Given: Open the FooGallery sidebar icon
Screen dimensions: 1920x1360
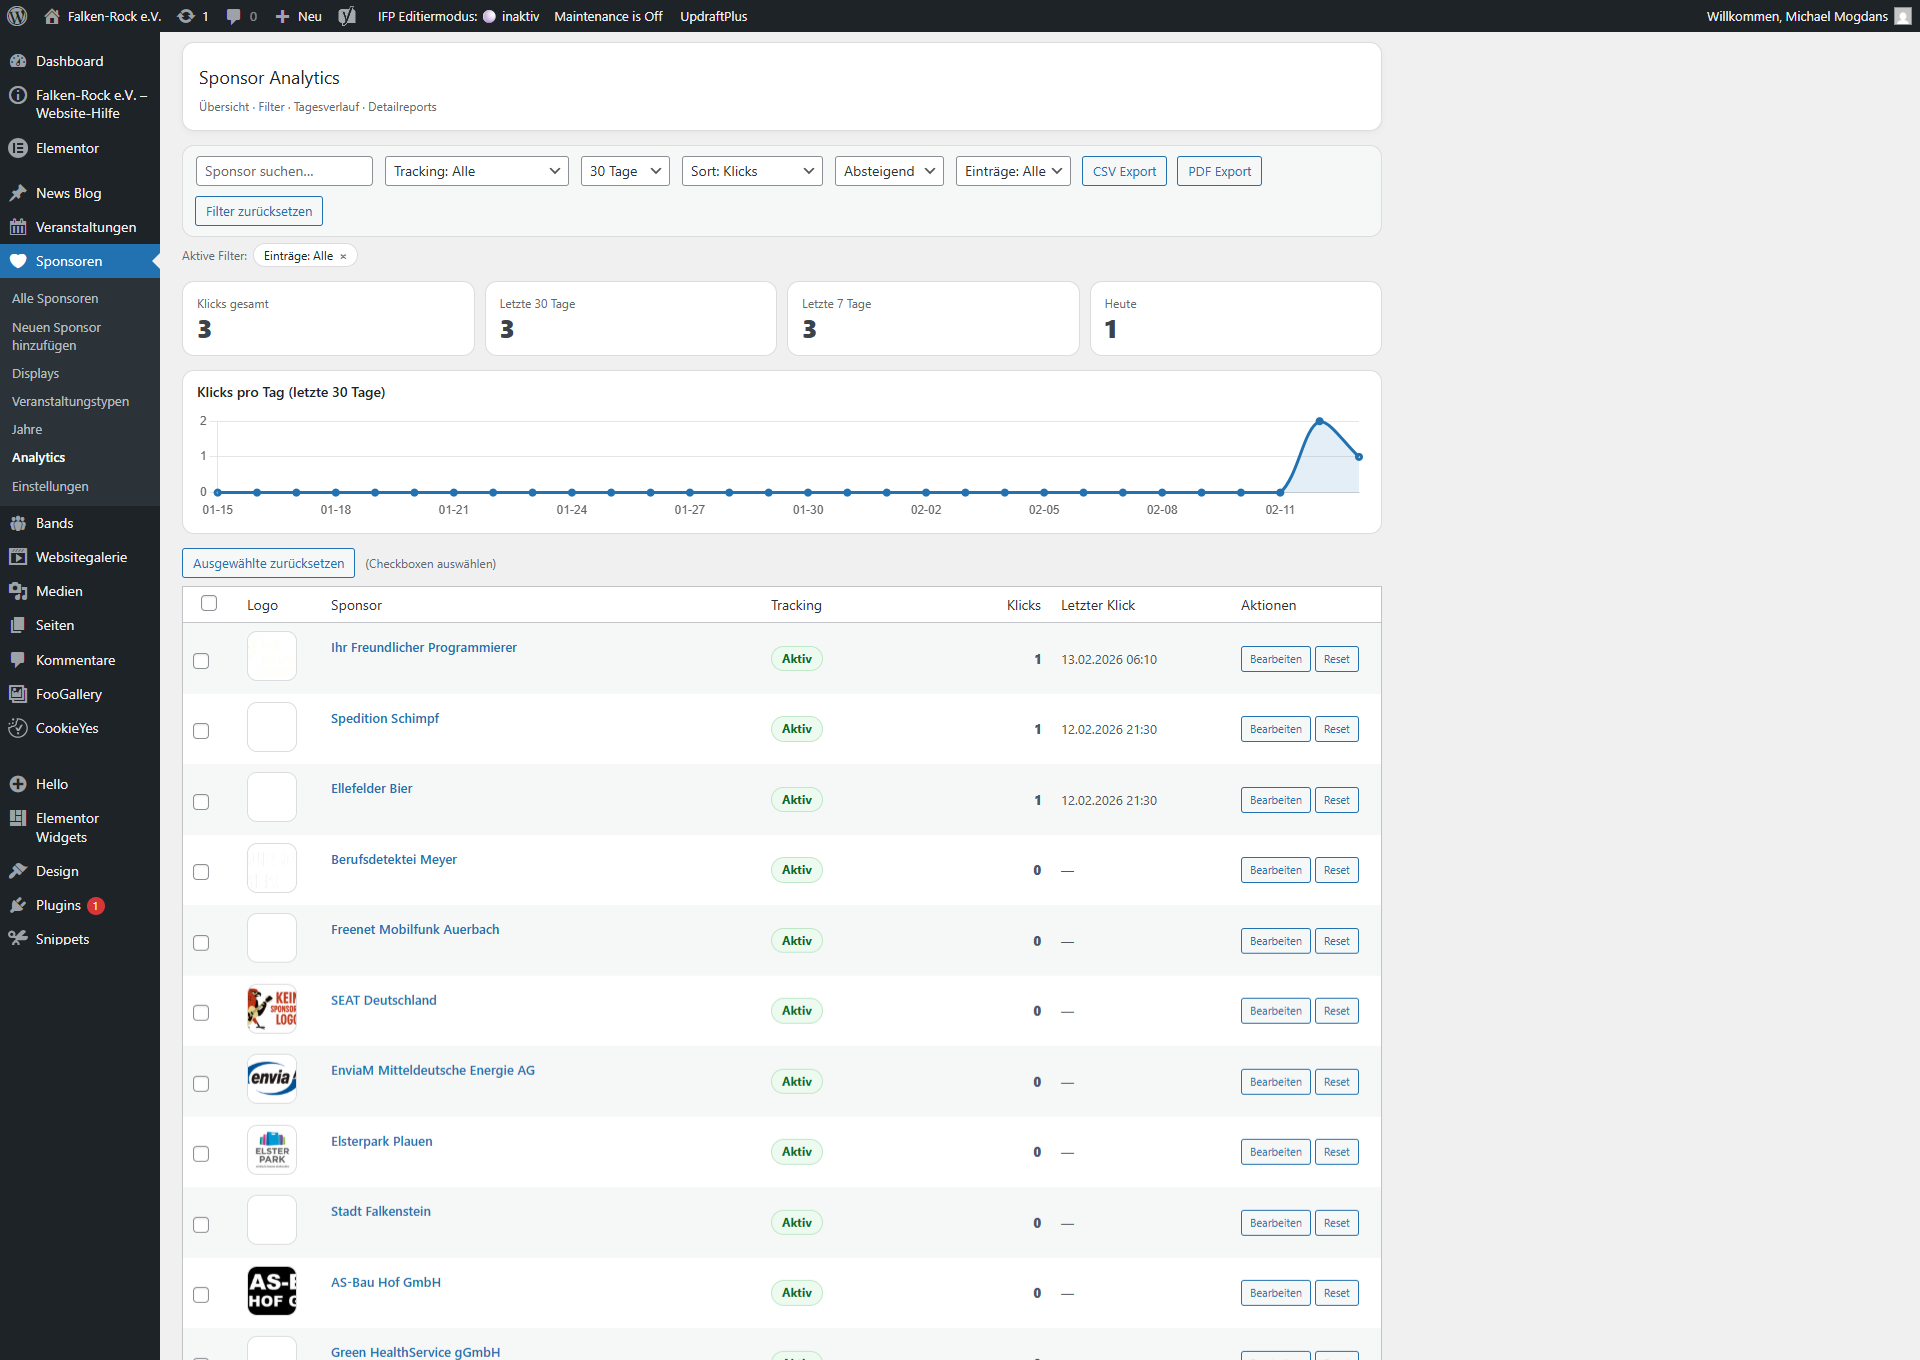Looking at the screenshot, I should coord(18,694).
